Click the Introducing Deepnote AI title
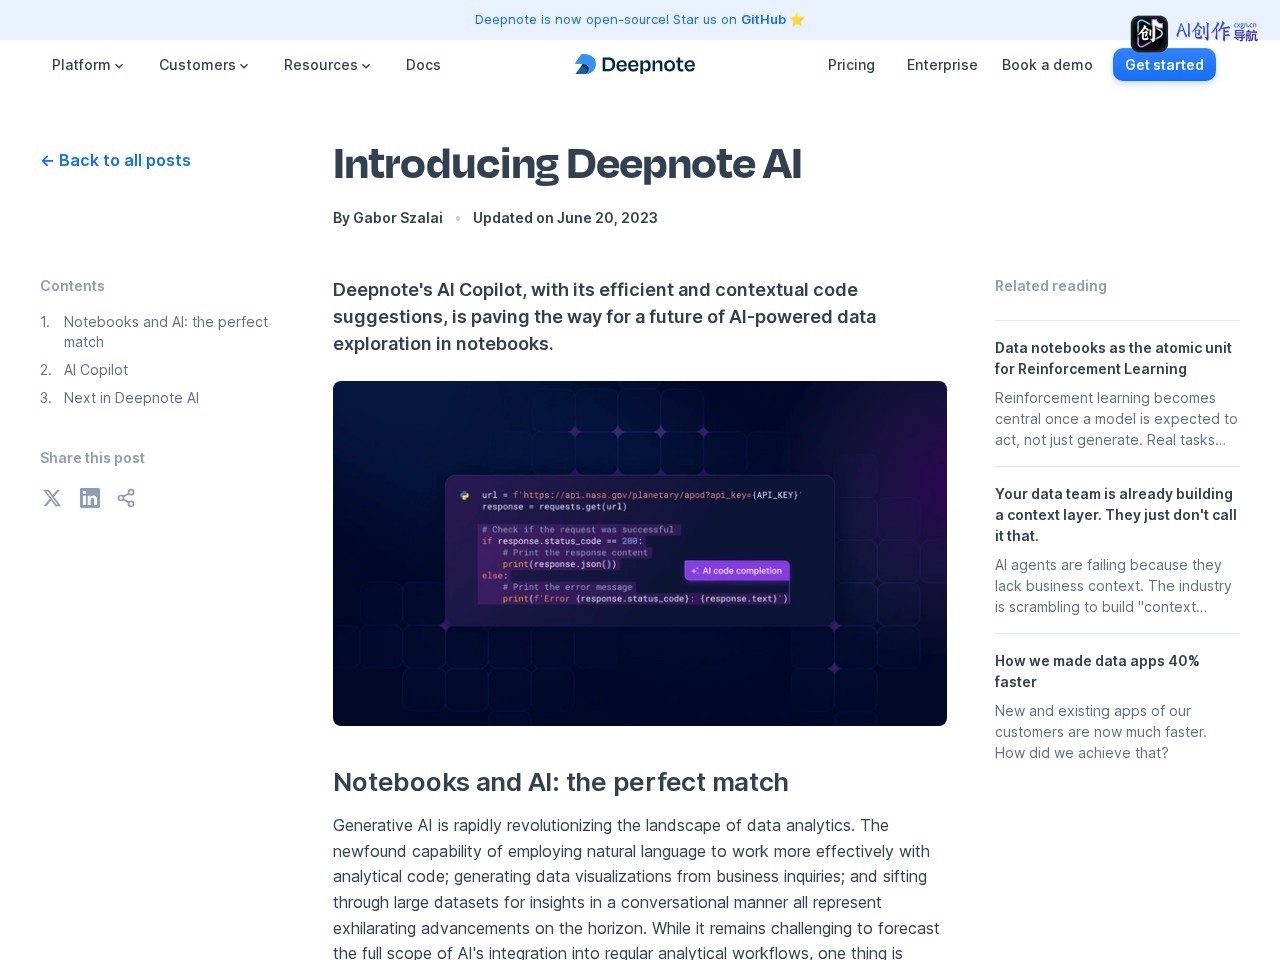Image resolution: width=1280 pixels, height=960 pixels. point(567,164)
